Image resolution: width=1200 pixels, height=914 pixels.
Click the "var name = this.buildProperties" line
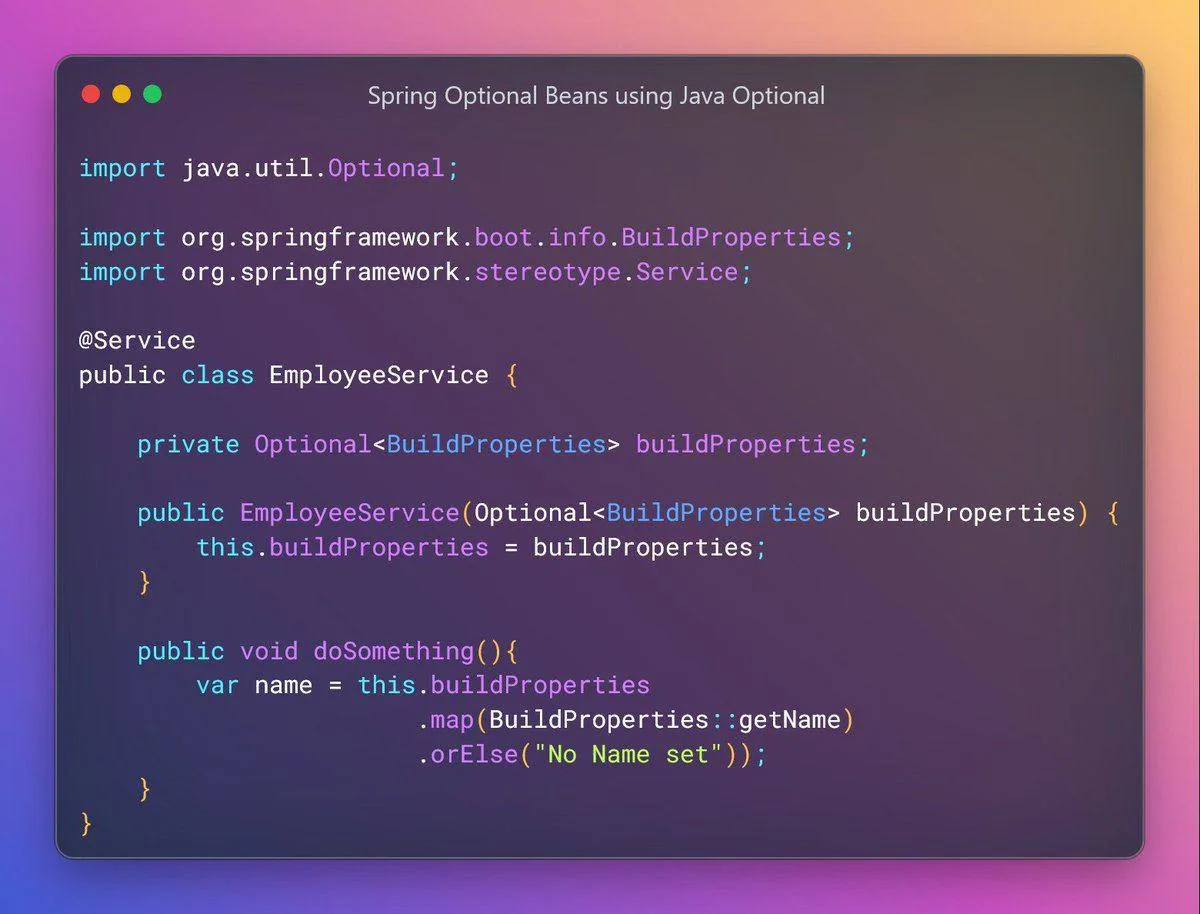tap(423, 686)
